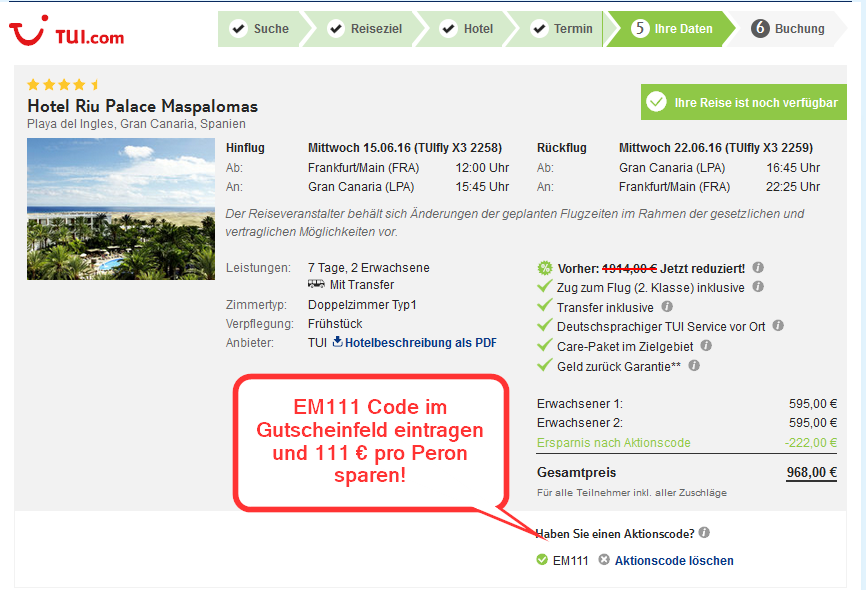Go to the Hotel step

(x=467, y=29)
